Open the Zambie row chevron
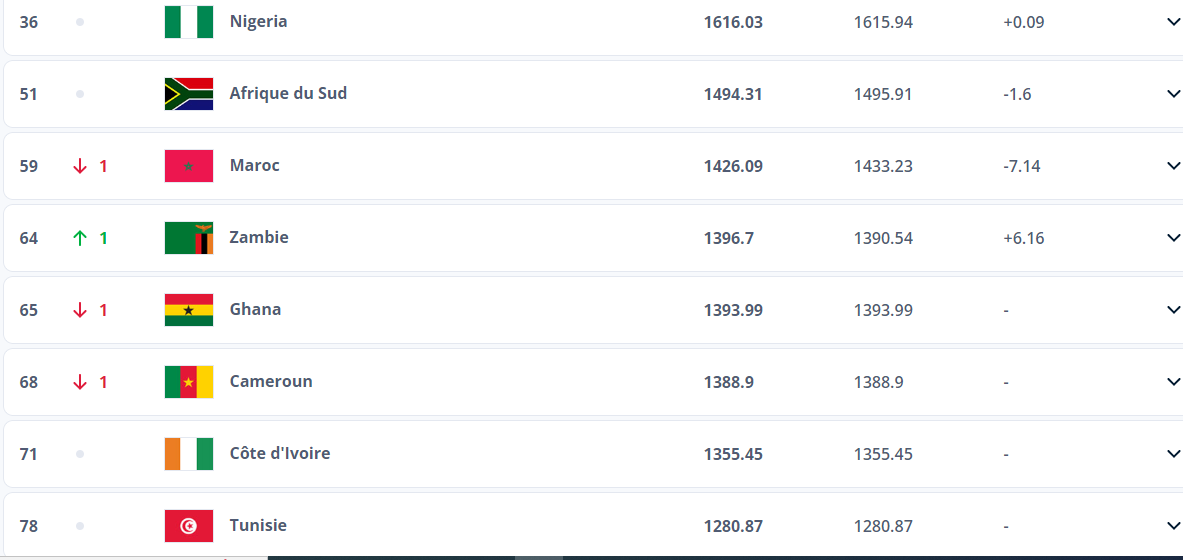The image size is (1183, 560). pos(1173,238)
